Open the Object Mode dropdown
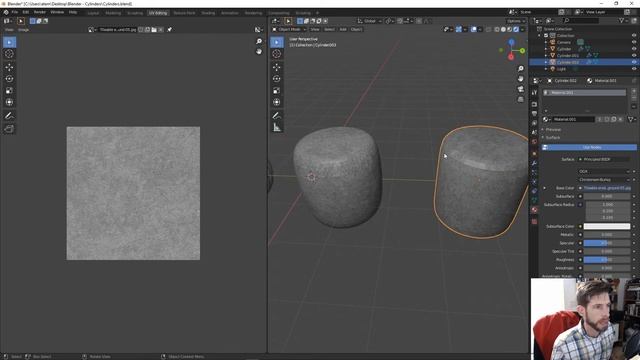 click(289, 29)
